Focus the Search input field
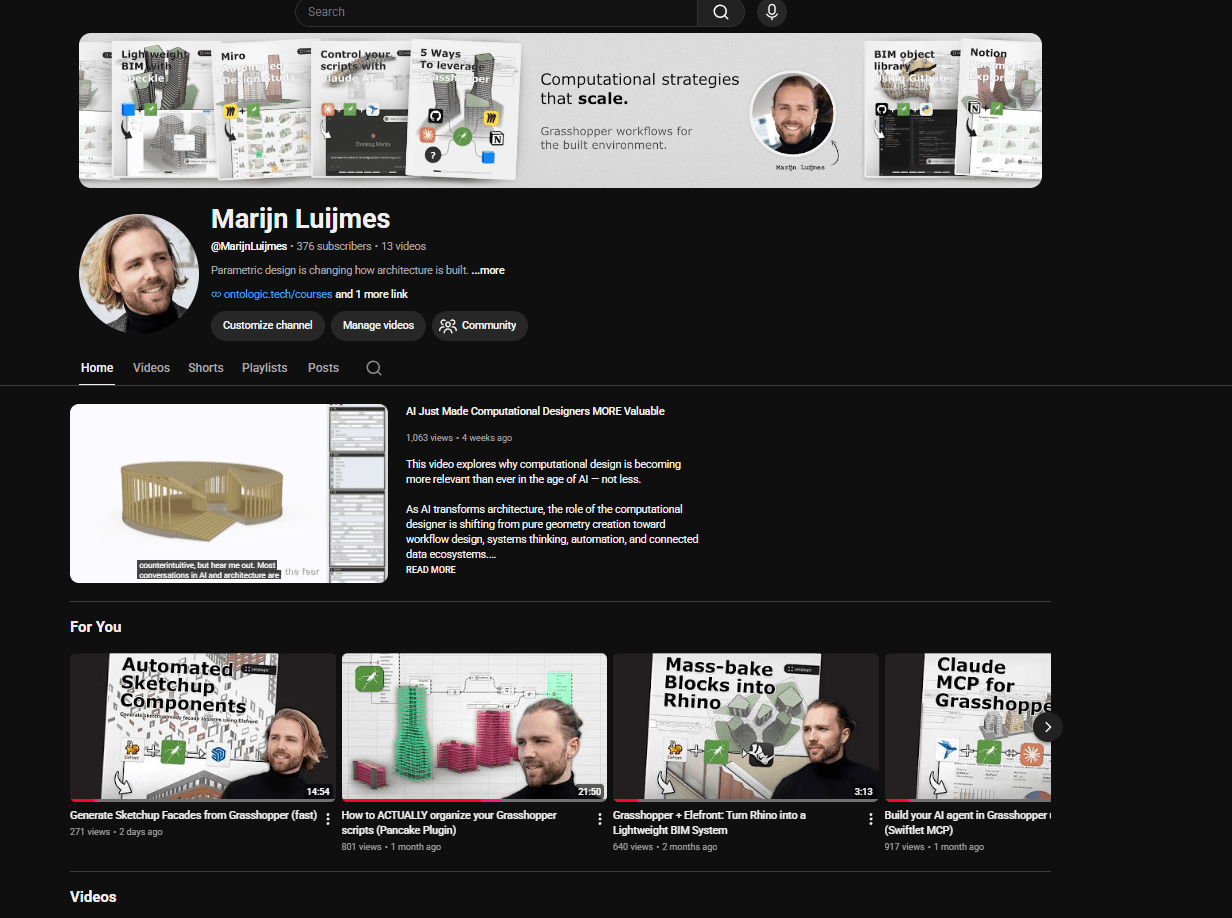1232x918 pixels. click(x=496, y=12)
